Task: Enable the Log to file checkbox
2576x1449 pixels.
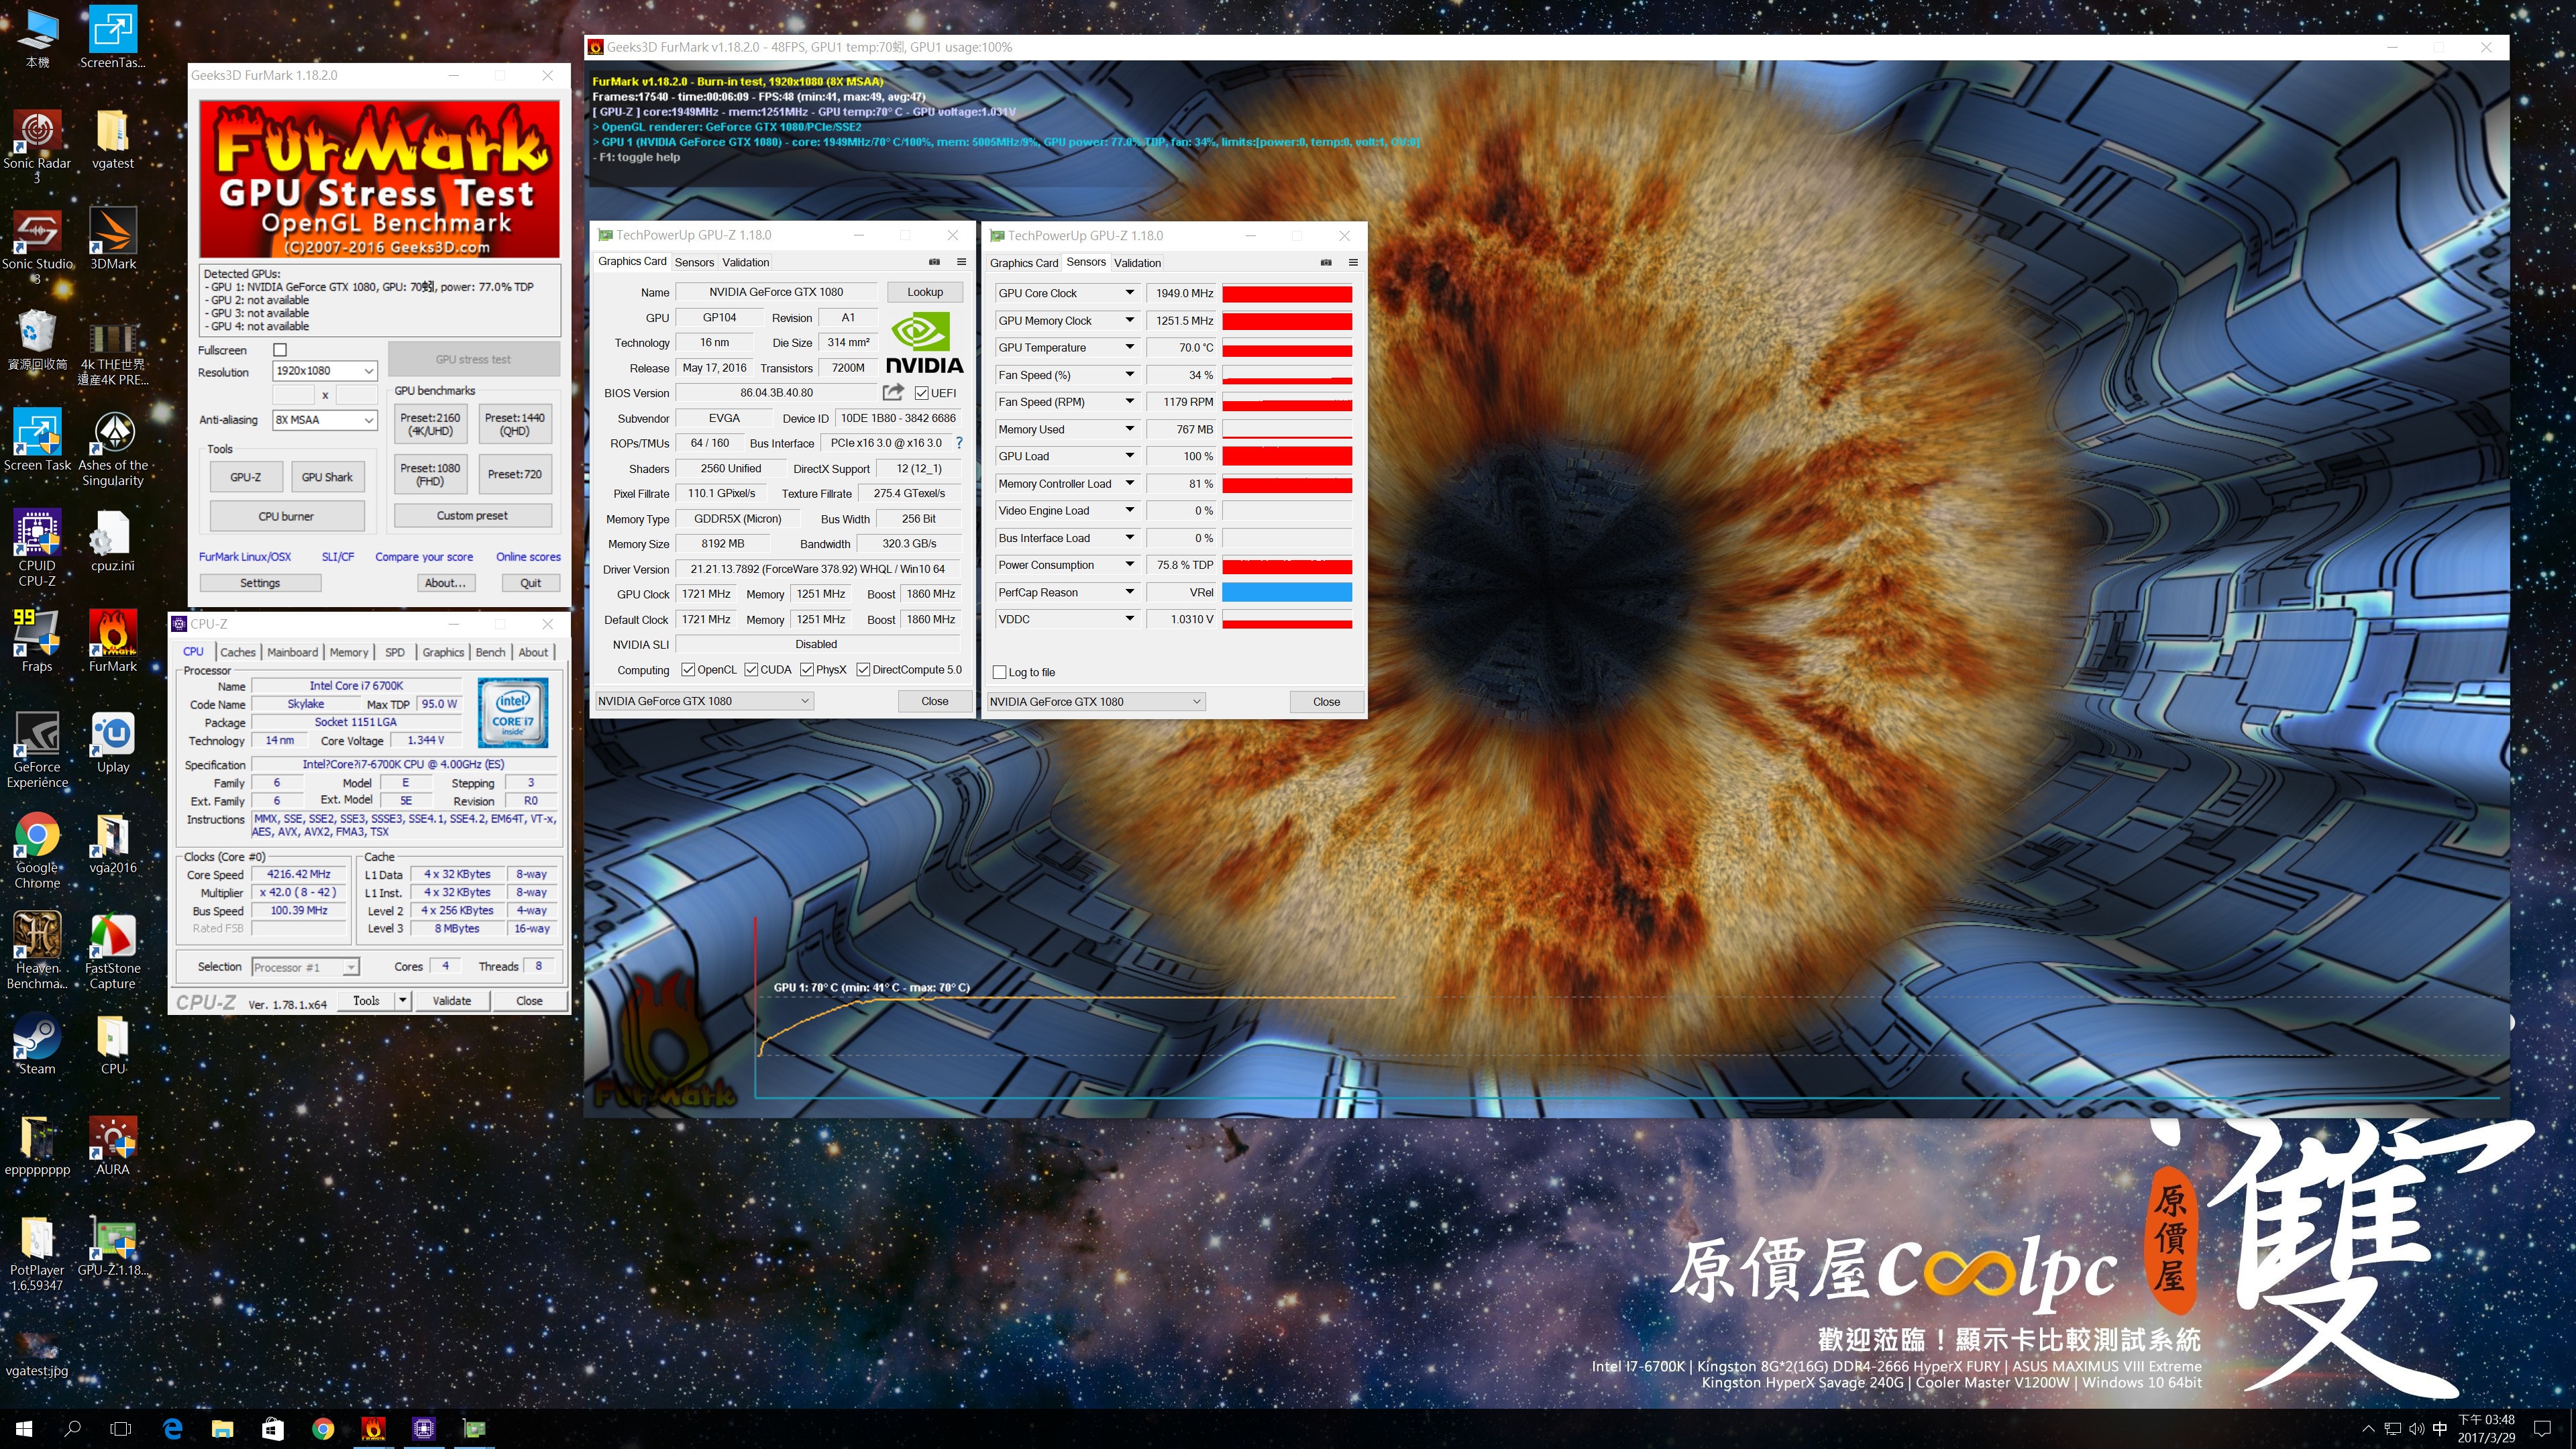Action: point(999,672)
